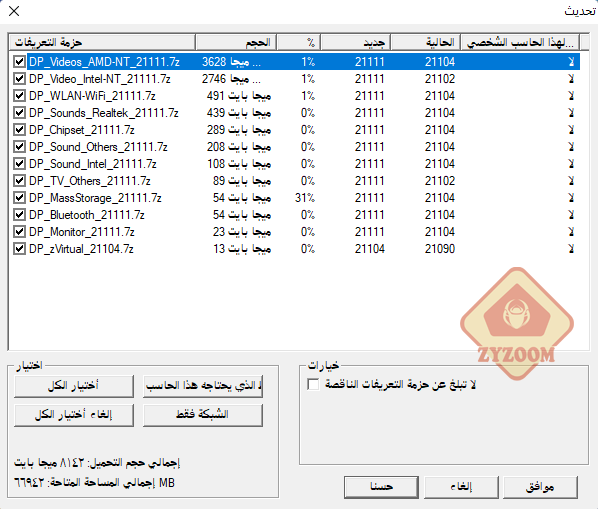Viewport: 598px width, 509px height.
Task: Click new version 21104 in zVirtual row
Action: coord(370,249)
